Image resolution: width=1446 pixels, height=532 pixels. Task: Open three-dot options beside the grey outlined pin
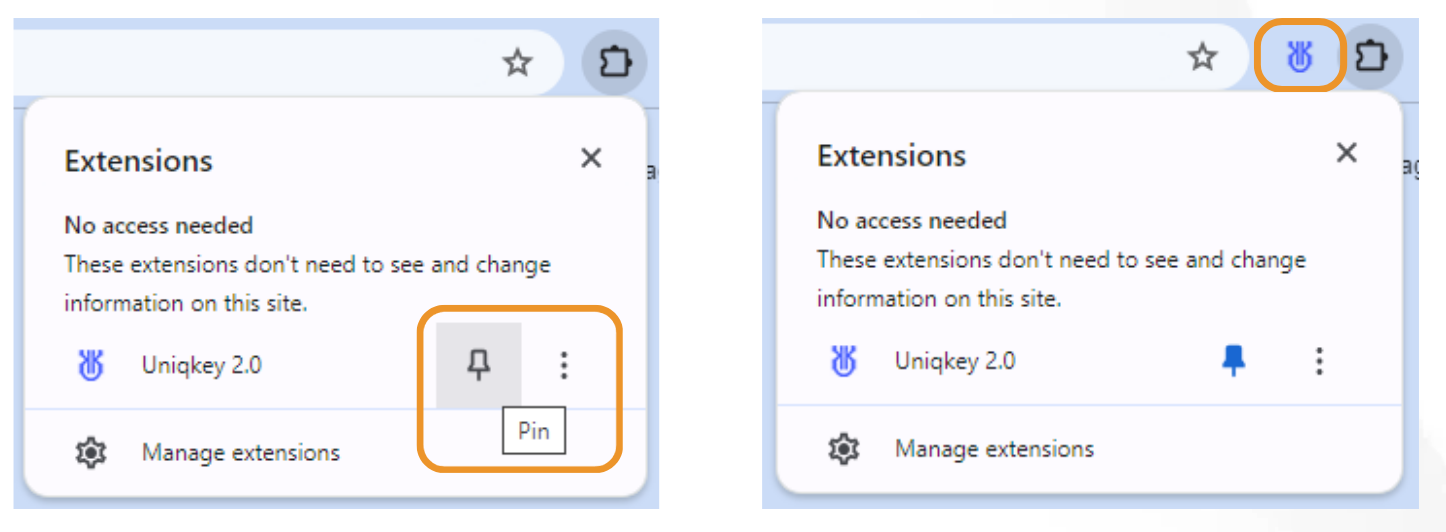point(564,366)
